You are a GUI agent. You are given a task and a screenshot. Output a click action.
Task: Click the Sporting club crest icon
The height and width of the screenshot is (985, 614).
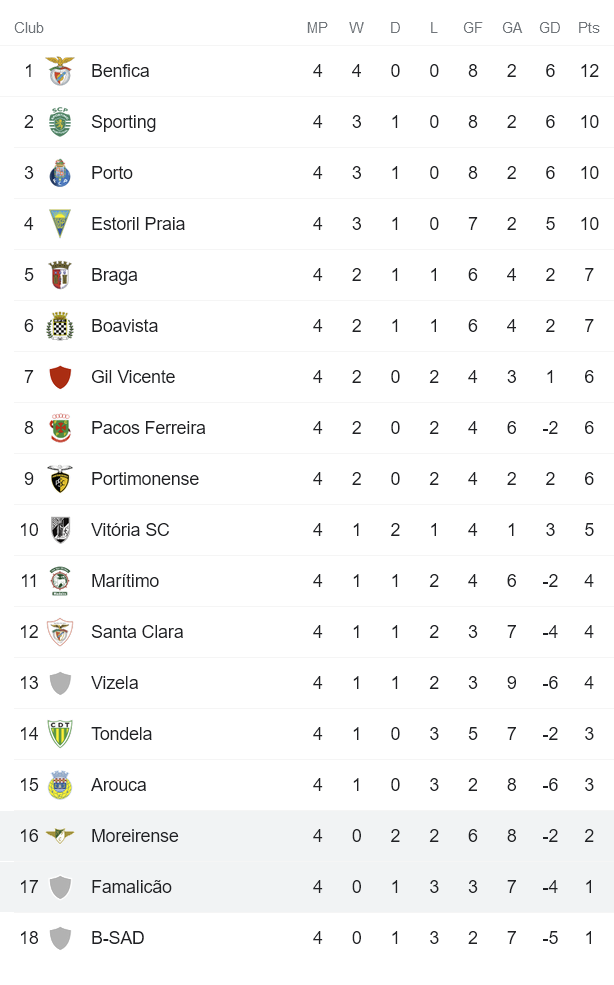tap(60, 122)
